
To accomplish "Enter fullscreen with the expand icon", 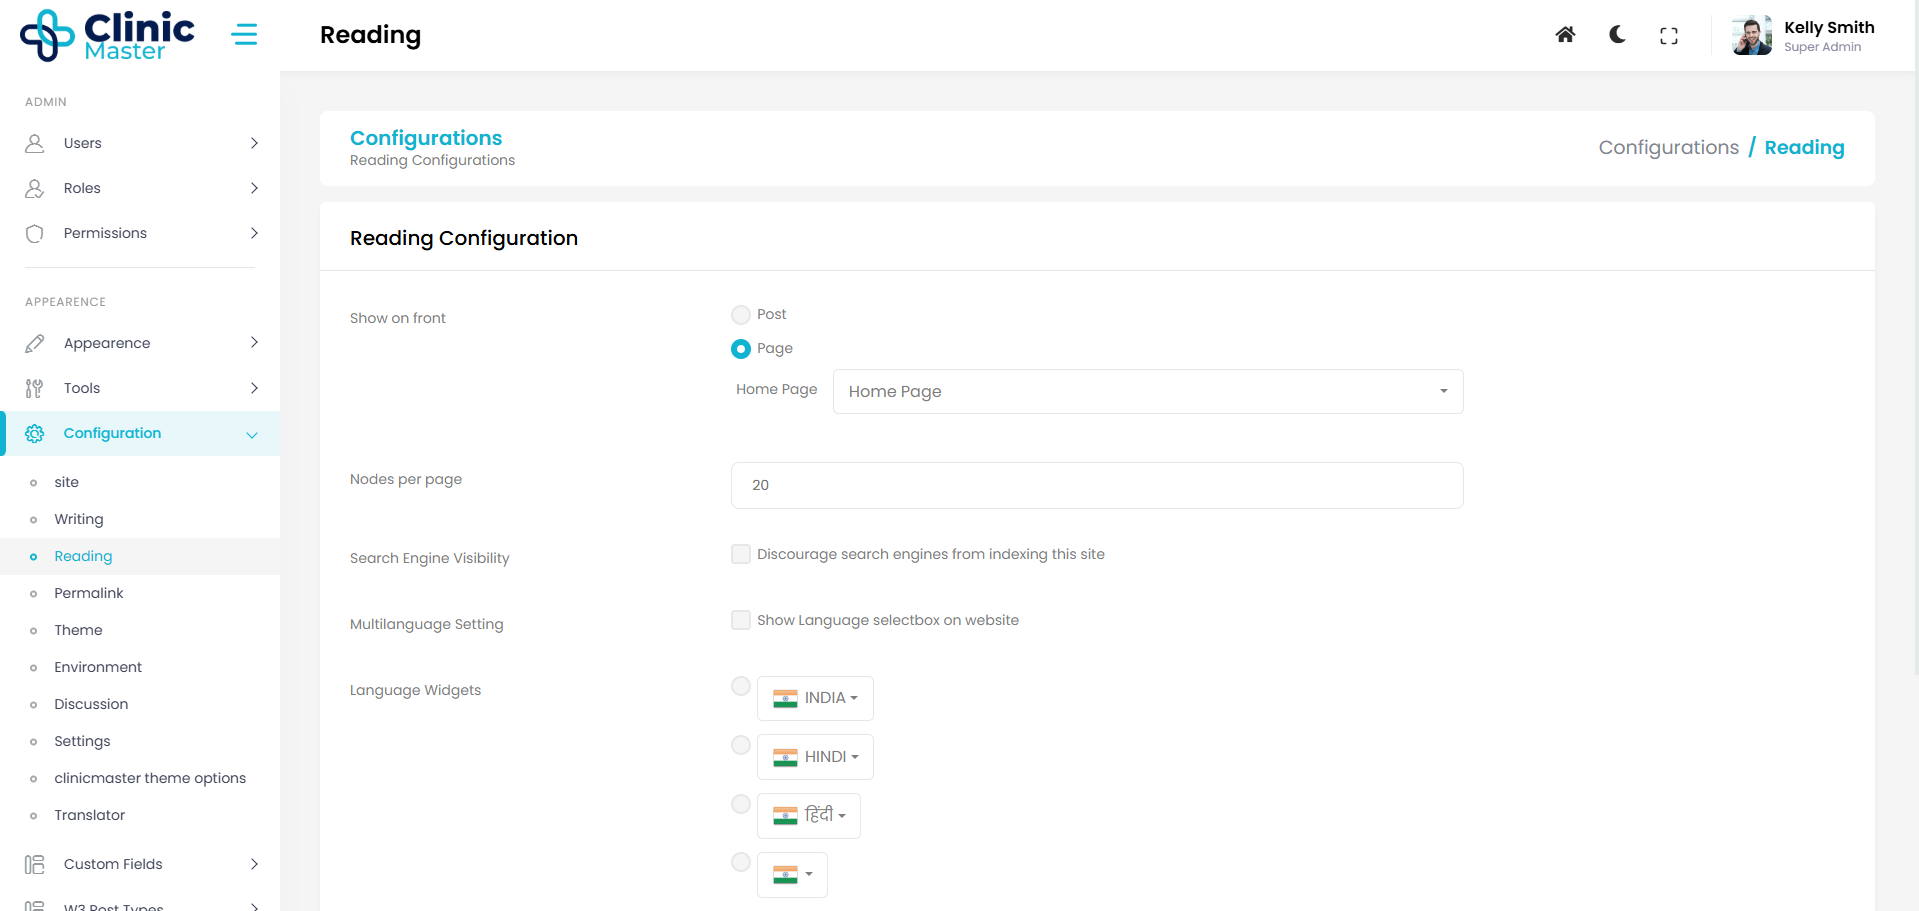I will (1668, 36).
